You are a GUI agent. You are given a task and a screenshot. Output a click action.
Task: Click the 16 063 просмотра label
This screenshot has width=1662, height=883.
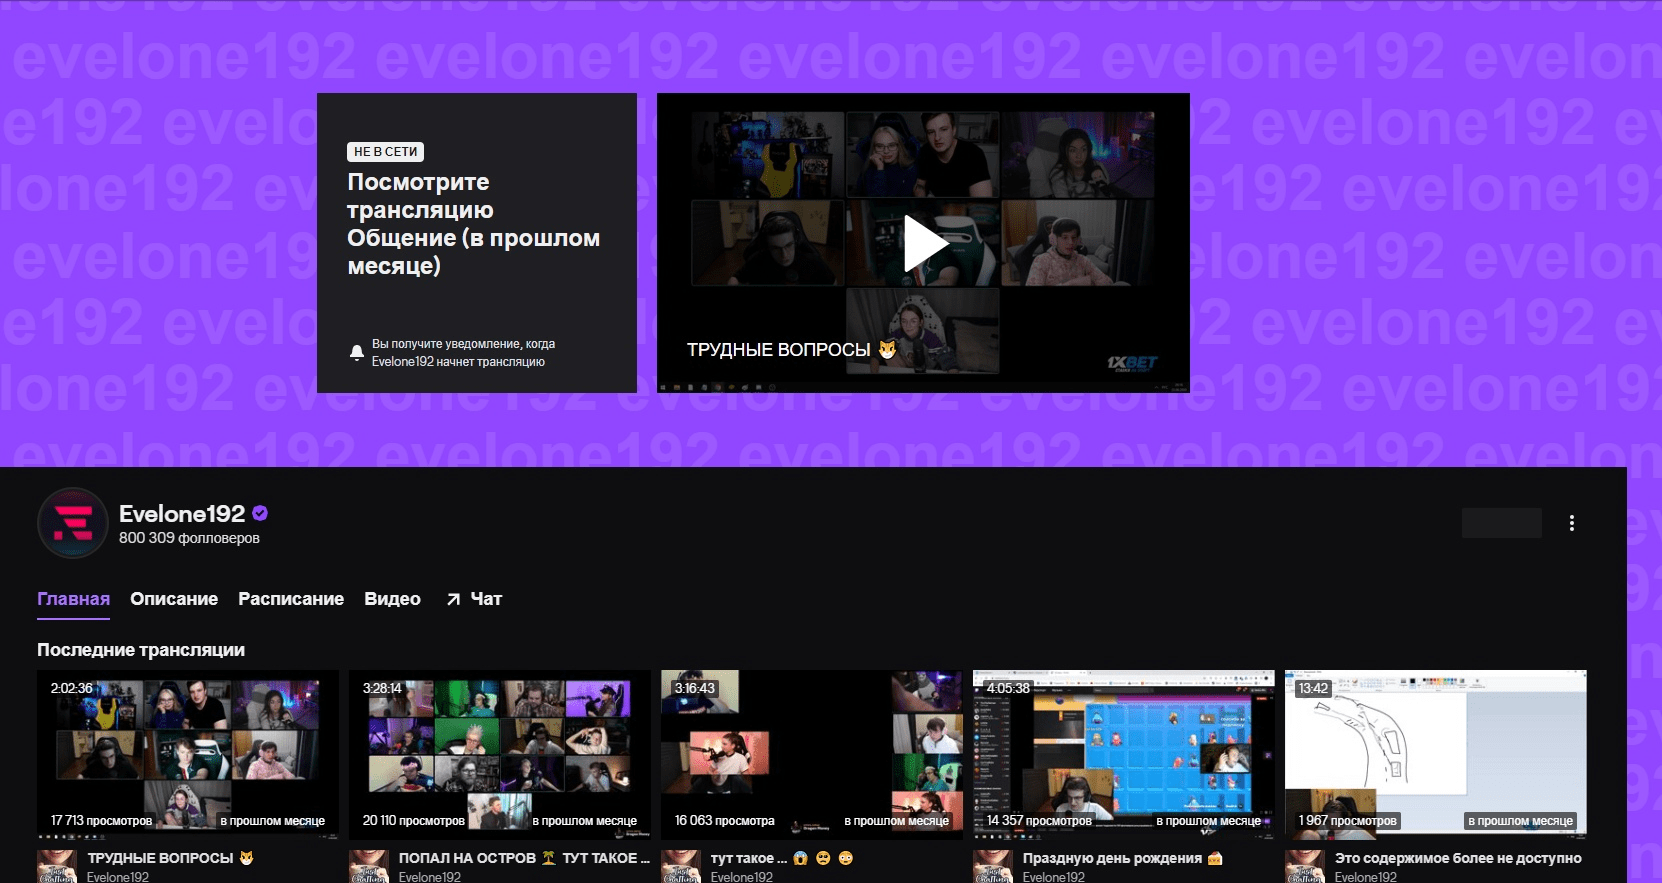click(724, 821)
